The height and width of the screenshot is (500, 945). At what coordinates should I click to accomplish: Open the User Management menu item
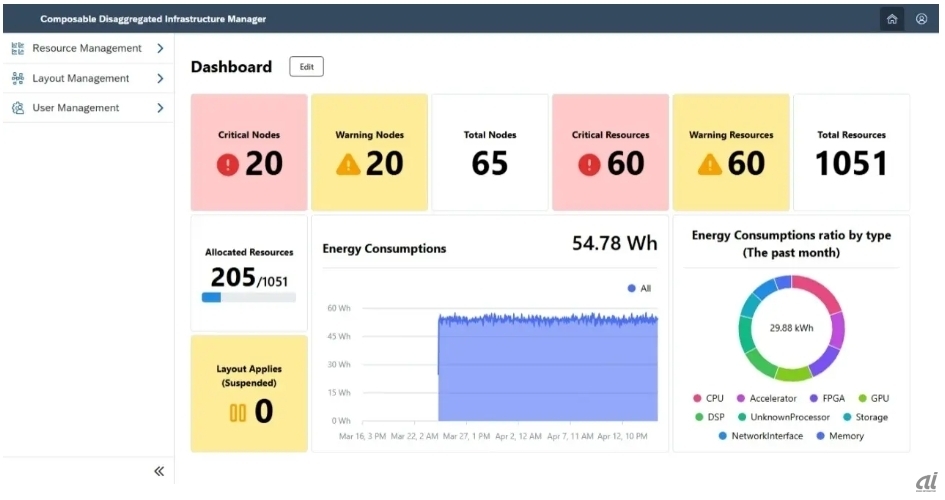tap(75, 108)
